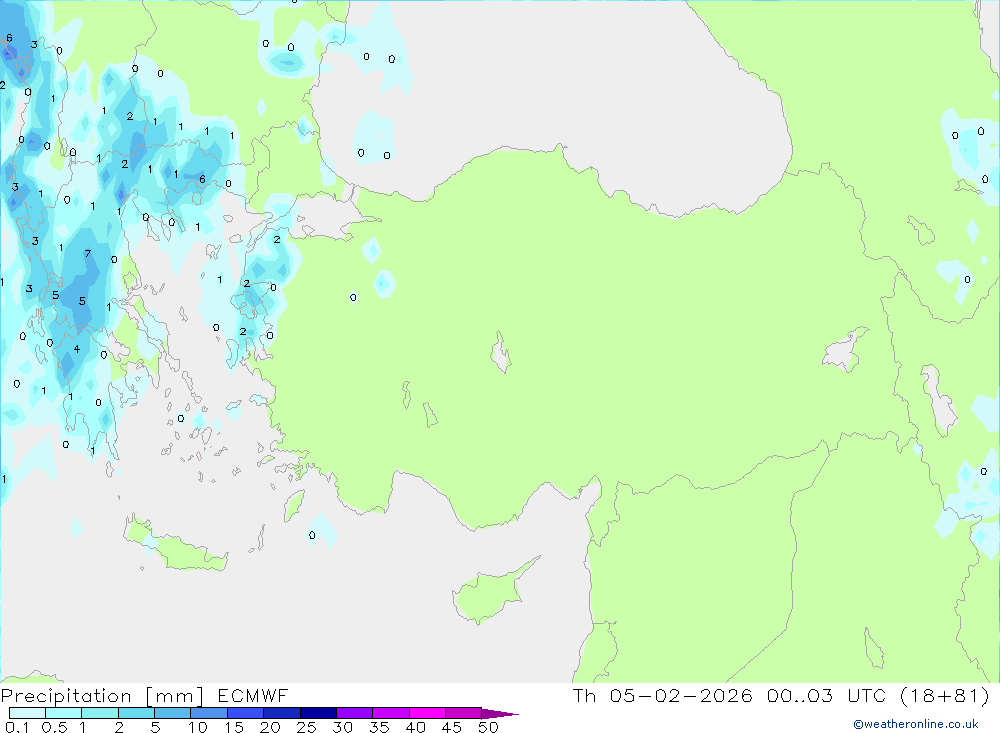Click the '30' legend scale label
This screenshot has width=1000, height=733.
(x=343, y=727)
